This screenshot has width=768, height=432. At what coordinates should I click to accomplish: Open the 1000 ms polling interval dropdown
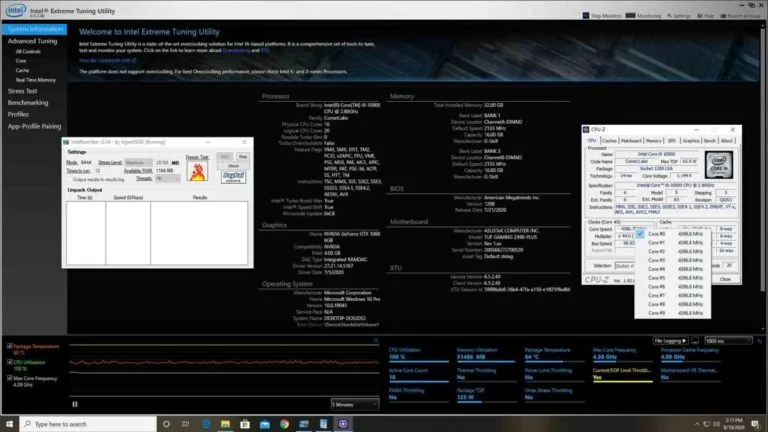(728, 340)
